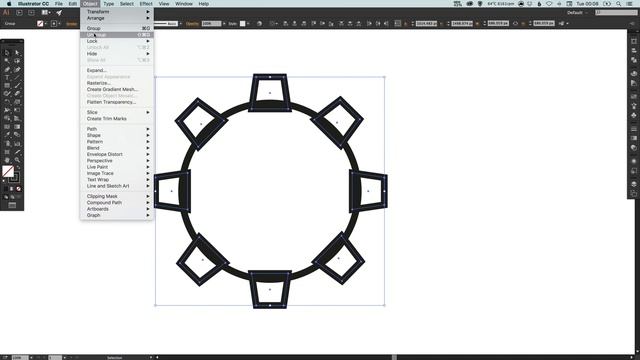Image resolution: width=640 pixels, height=360 pixels.
Task: Select the Eyedropper tool
Action: (x=7, y=135)
